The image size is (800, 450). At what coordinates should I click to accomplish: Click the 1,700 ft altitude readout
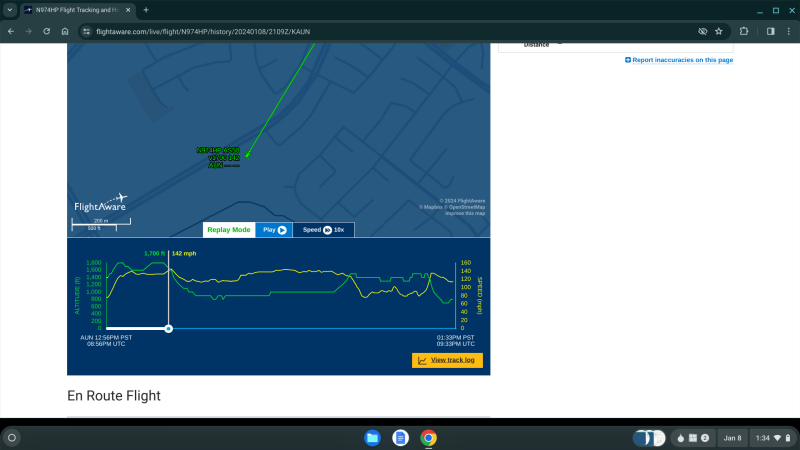pyautogui.click(x=155, y=254)
